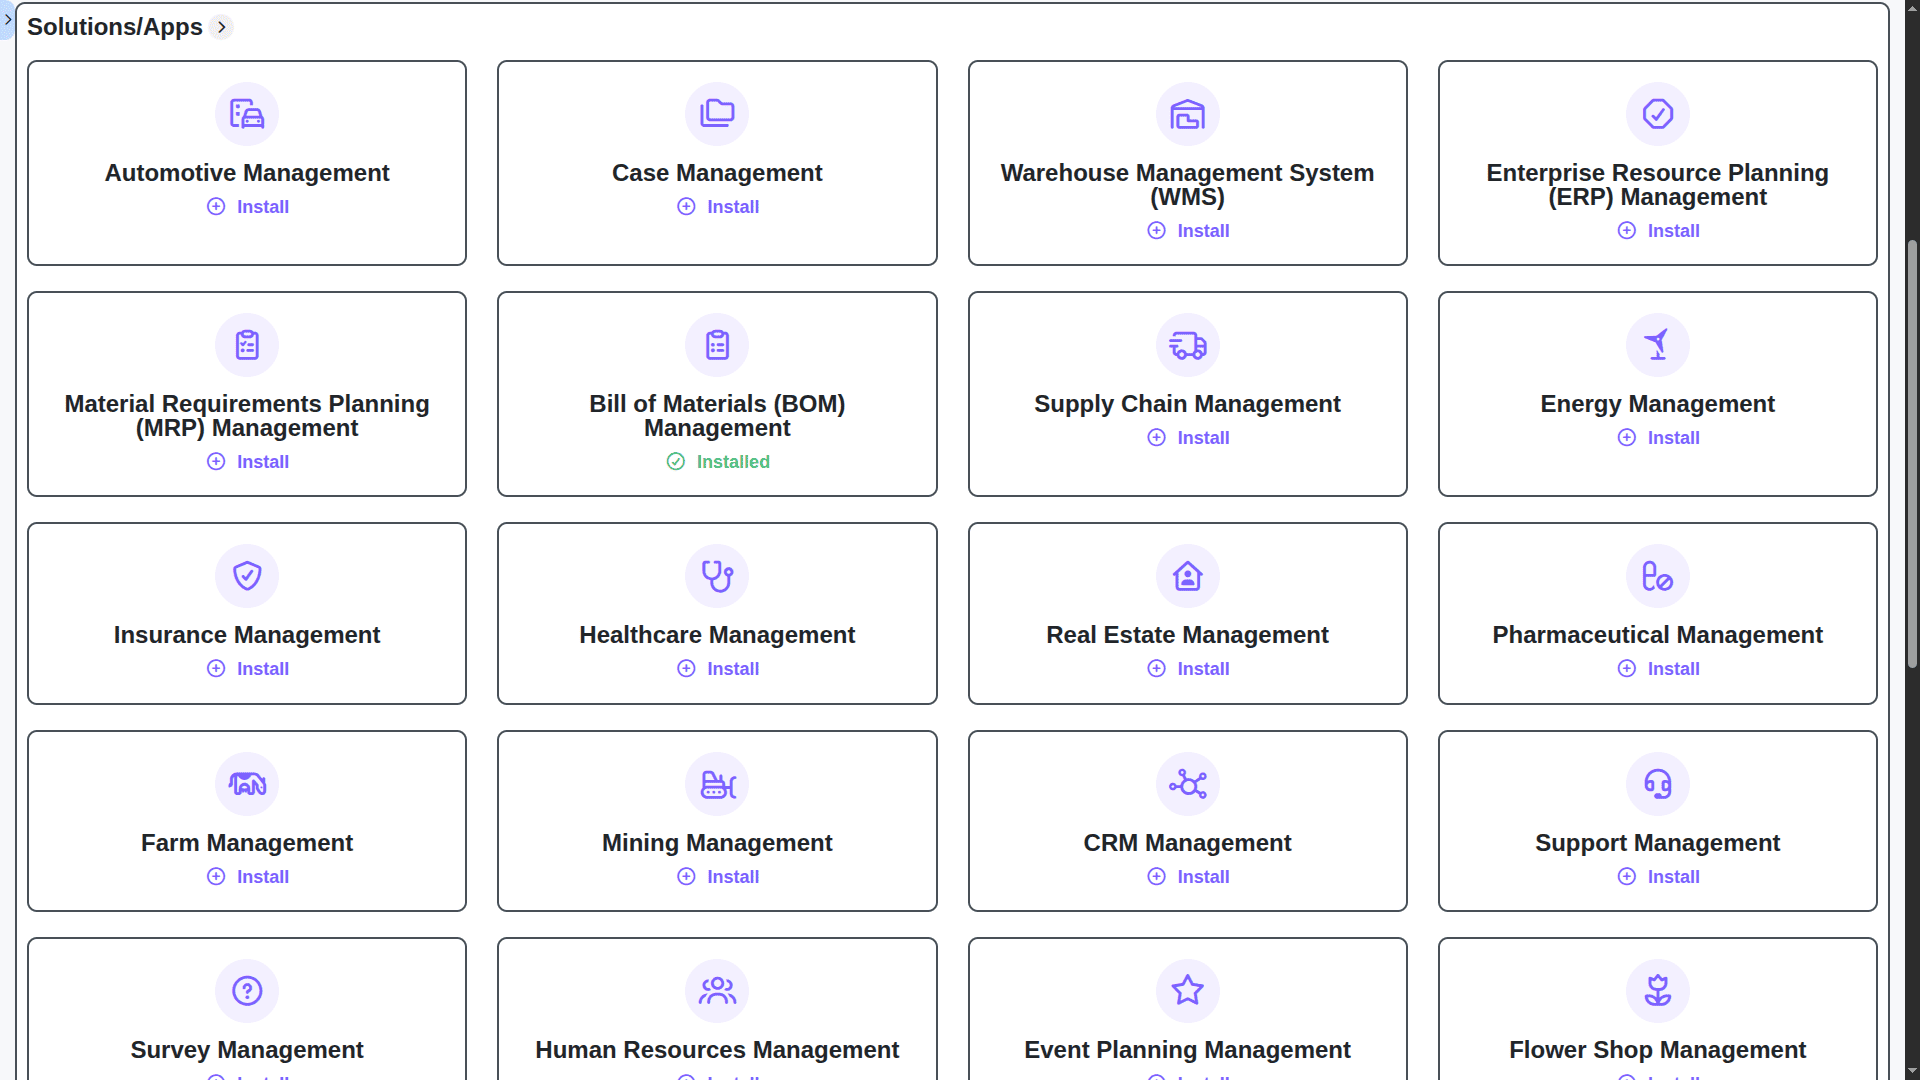The image size is (1920, 1080).
Task: Click the Supply Chain Management truck icon
Action: click(1187, 345)
